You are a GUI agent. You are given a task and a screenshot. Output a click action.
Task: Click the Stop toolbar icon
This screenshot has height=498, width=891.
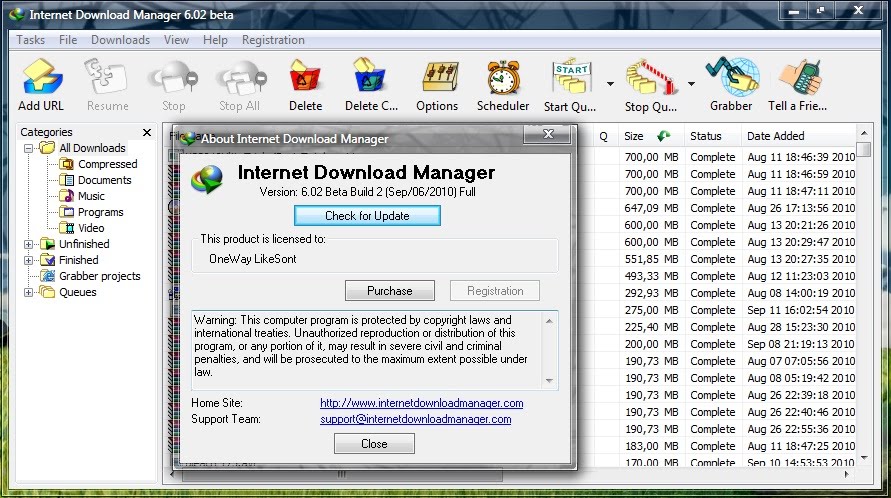click(173, 85)
